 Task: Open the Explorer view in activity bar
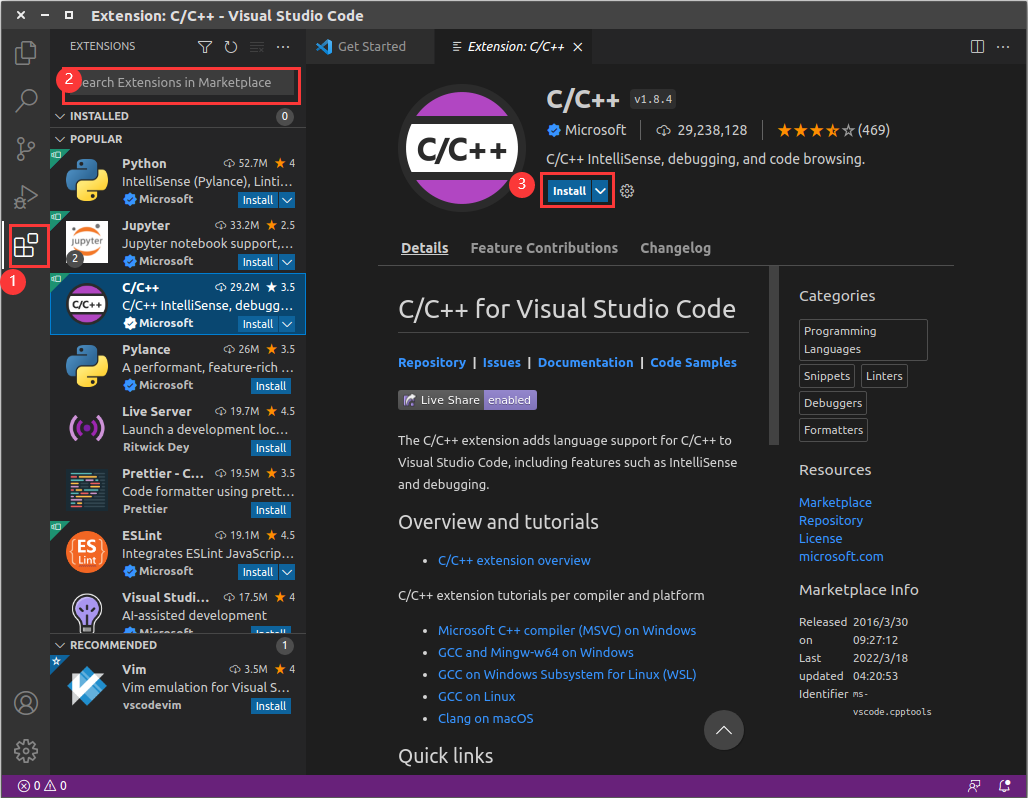point(26,53)
